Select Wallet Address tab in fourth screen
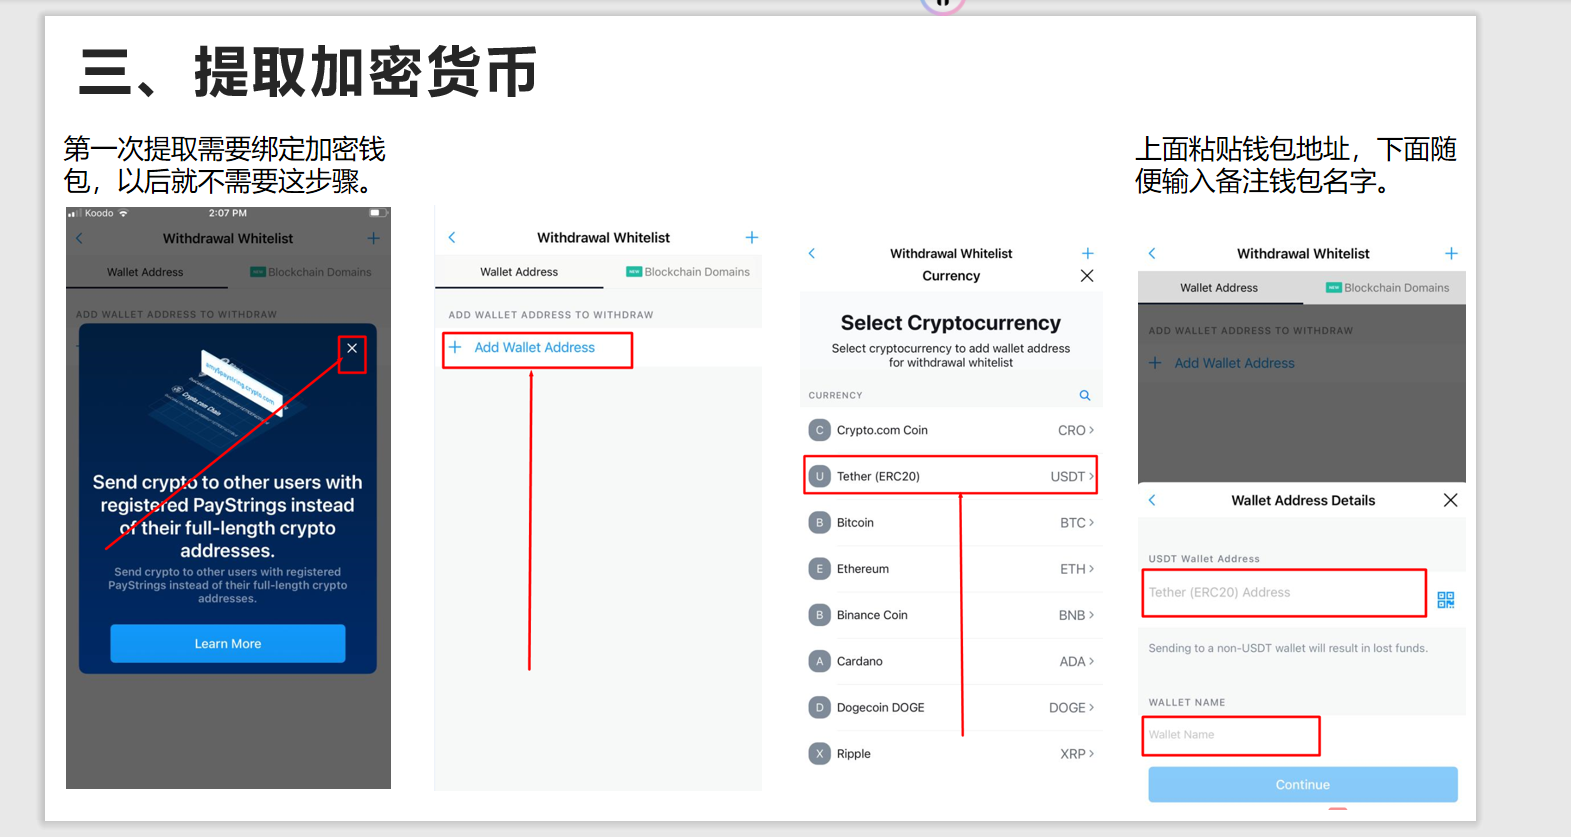Image resolution: width=1571 pixels, height=837 pixels. pyautogui.click(x=1219, y=288)
